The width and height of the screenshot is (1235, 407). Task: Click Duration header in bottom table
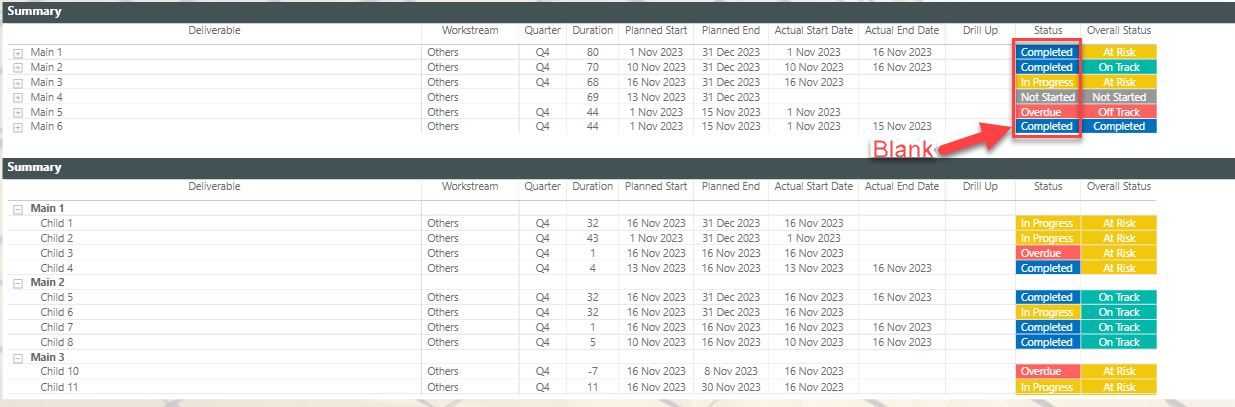coord(593,186)
